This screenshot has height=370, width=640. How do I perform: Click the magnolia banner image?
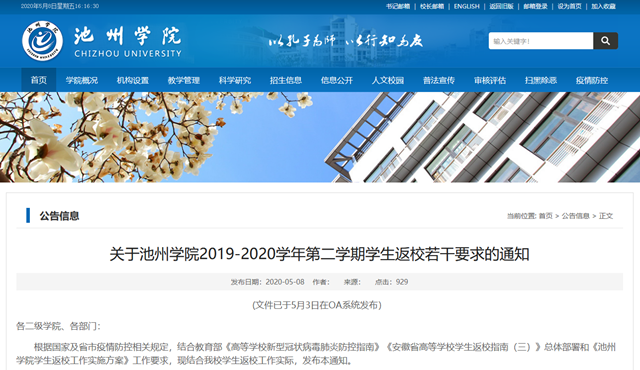[x=320, y=137]
